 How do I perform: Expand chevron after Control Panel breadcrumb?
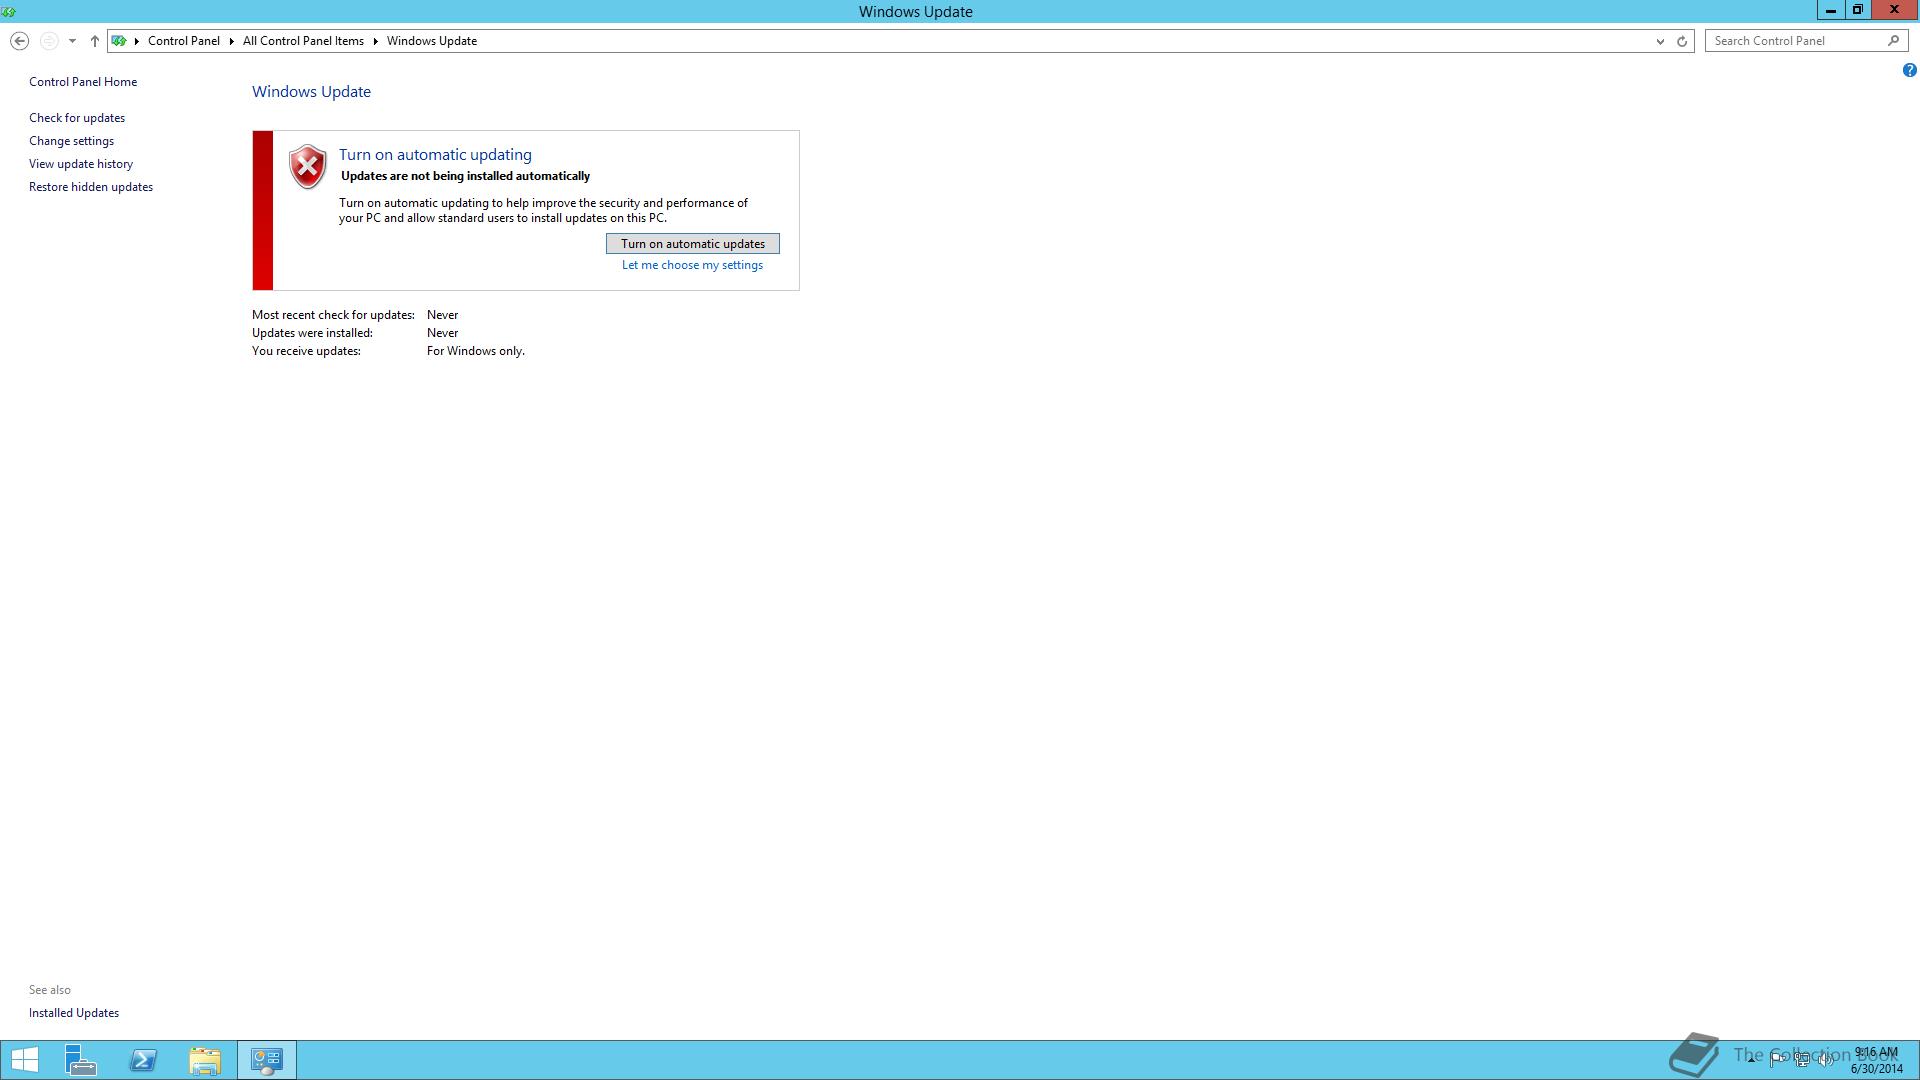click(x=232, y=41)
